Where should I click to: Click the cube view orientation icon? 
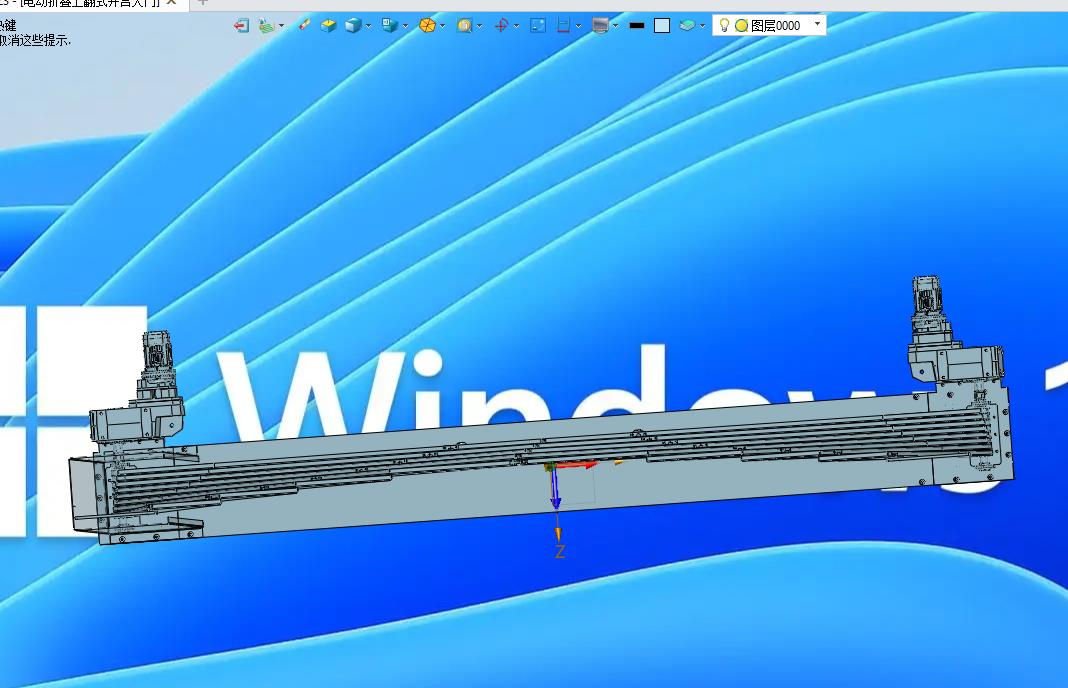tap(390, 26)
